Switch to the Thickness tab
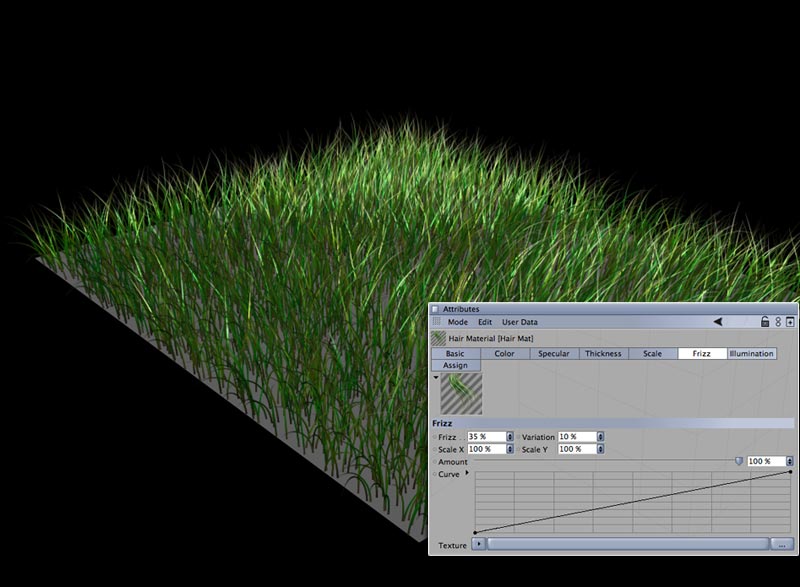The width and height of the screenshot is (800, 587). [603, 354]
